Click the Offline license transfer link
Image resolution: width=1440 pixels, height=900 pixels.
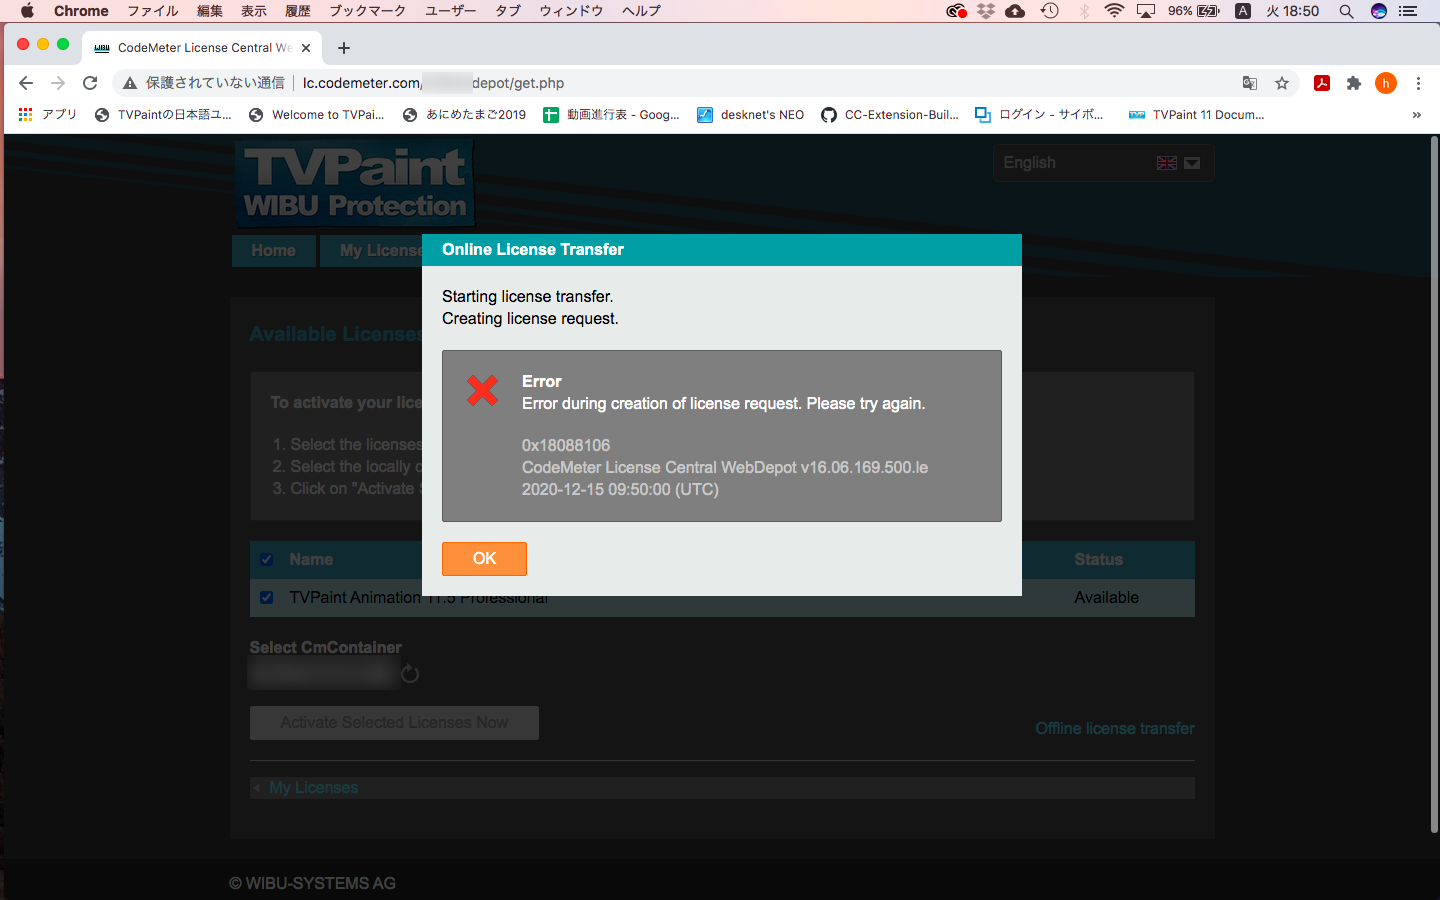pos(1115,729)
